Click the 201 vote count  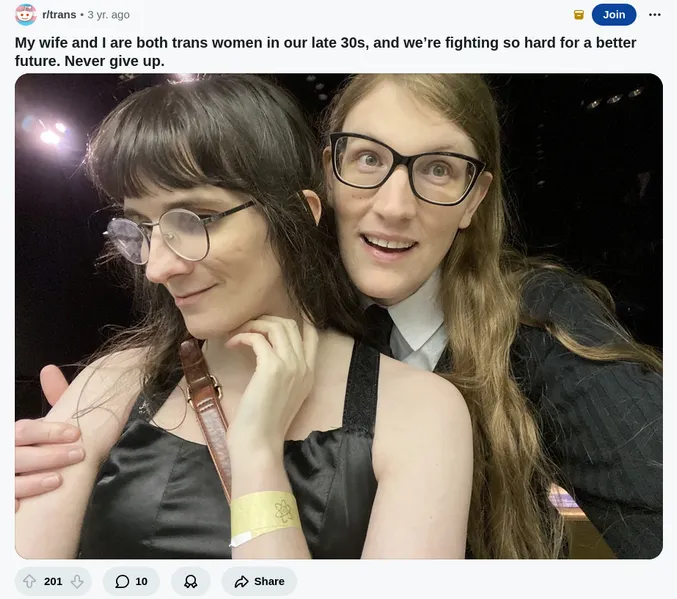pyautogui.click(x=53, y=581)
